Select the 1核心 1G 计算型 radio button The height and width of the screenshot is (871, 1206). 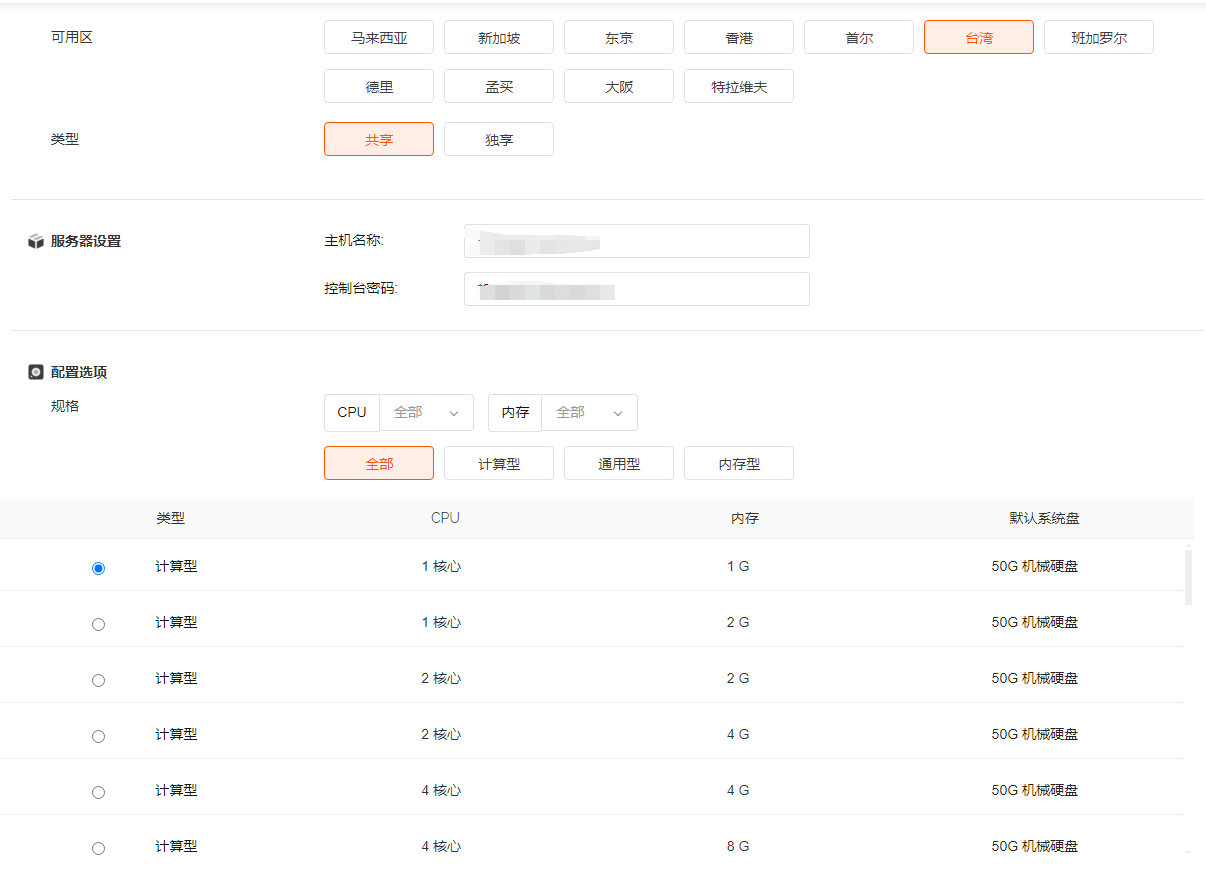[98, 568]
